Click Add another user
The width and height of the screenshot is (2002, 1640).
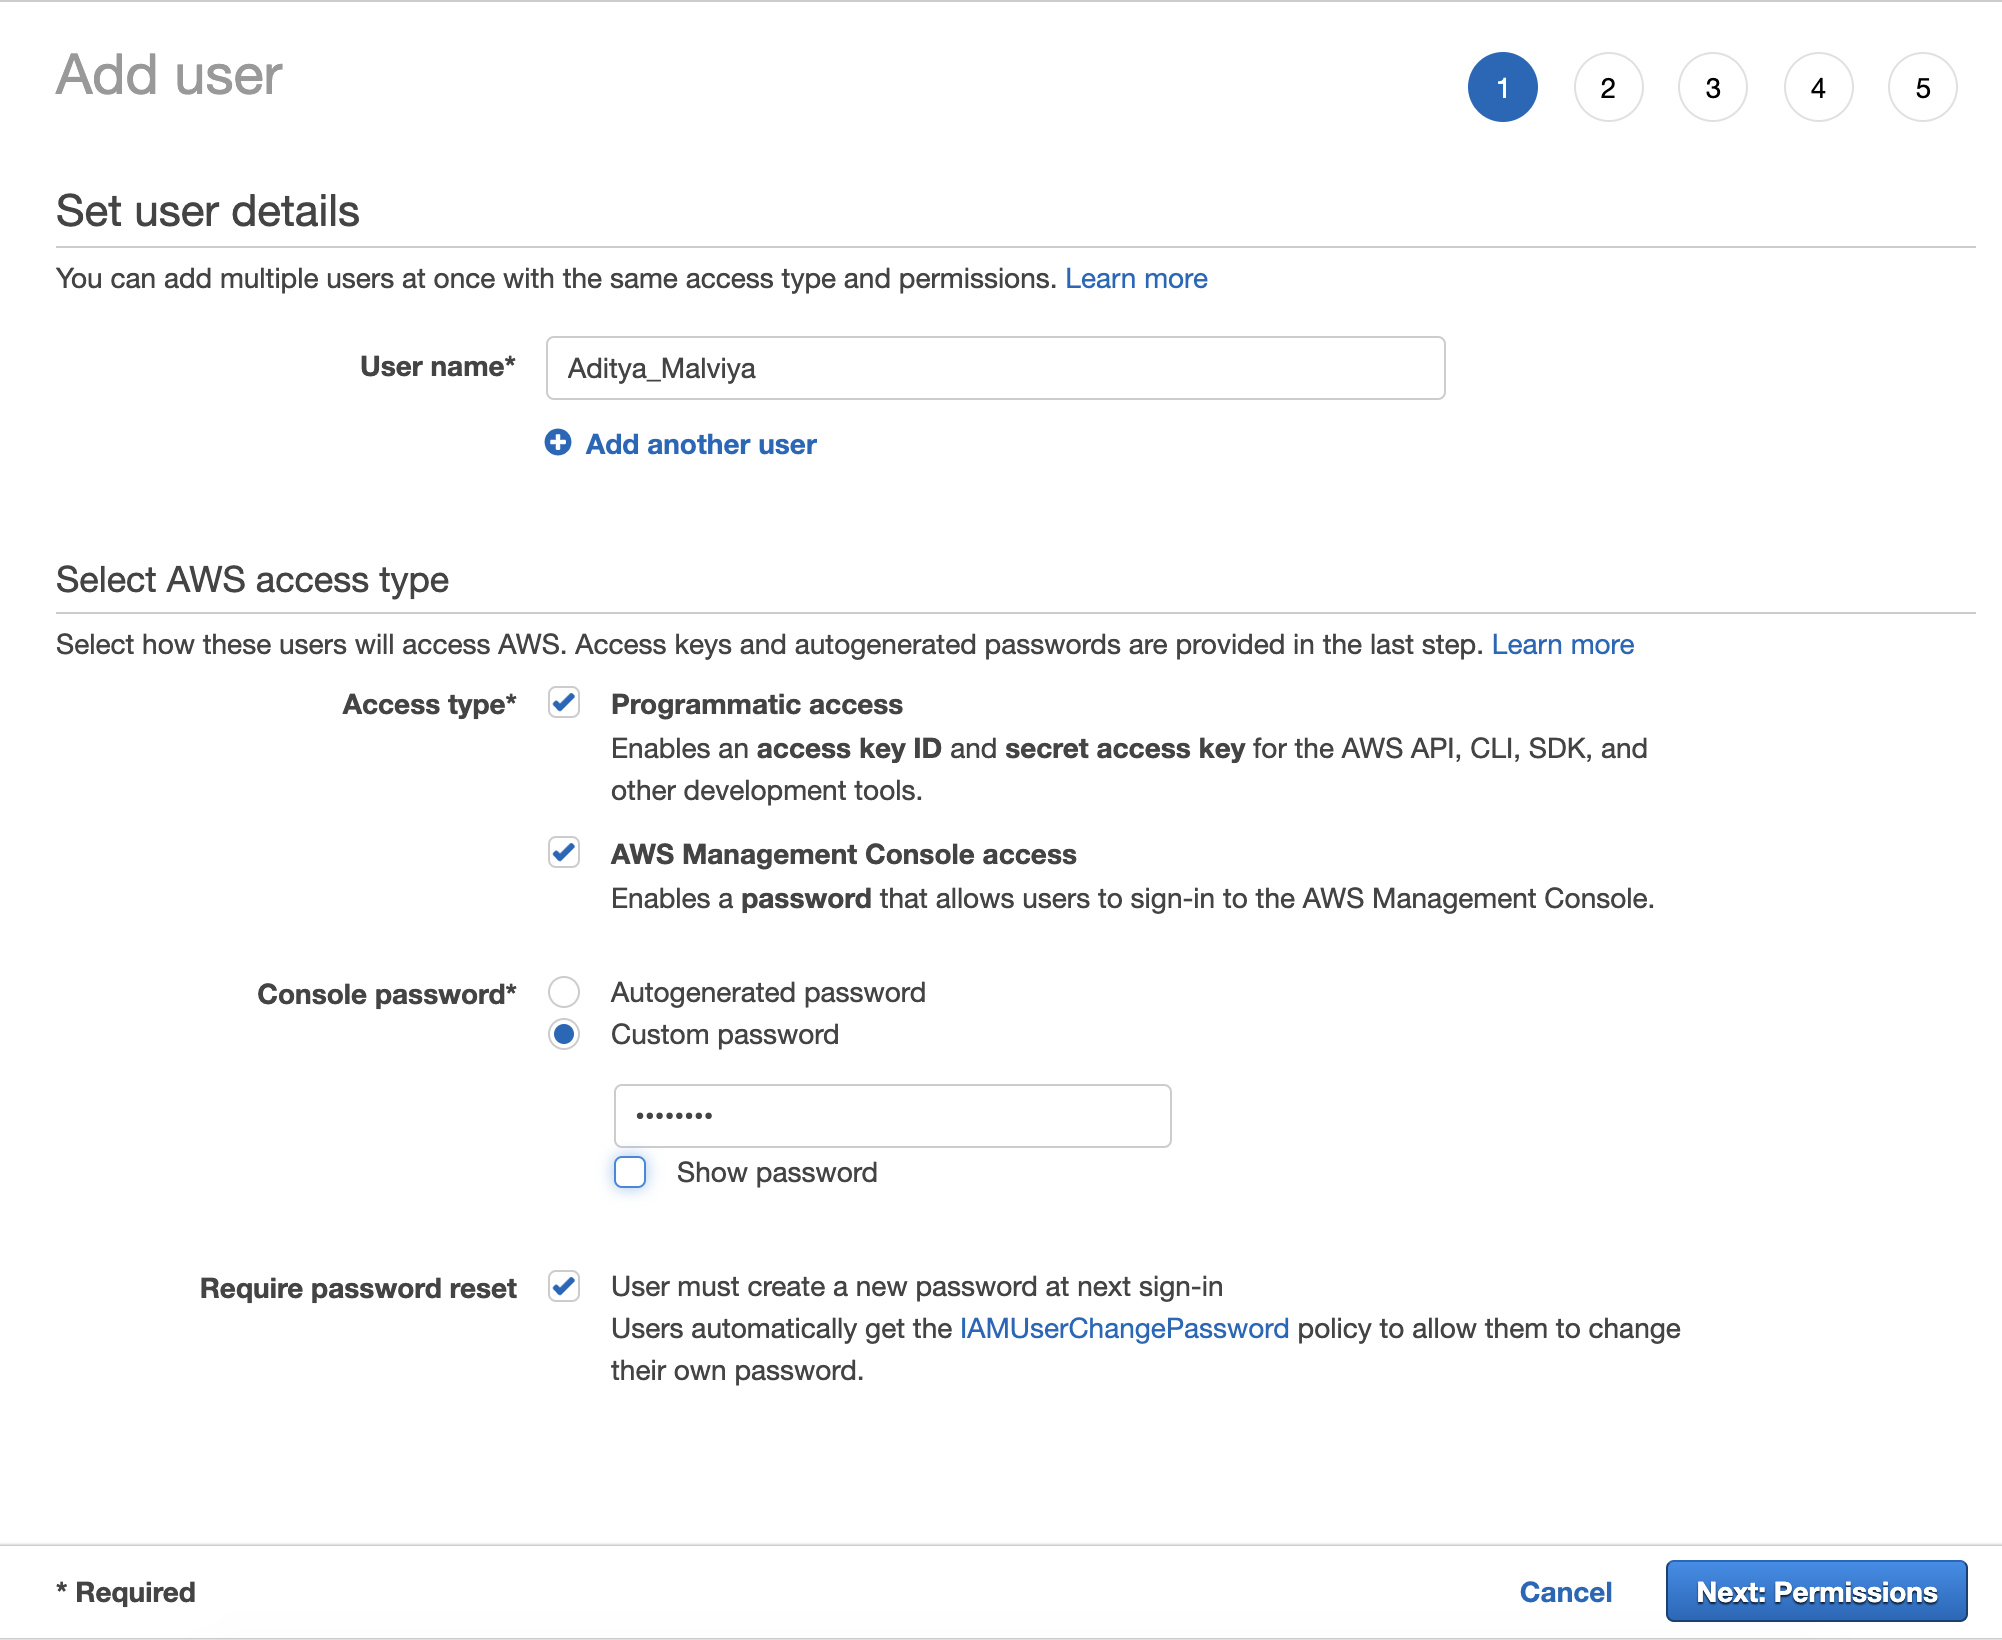[x=700, y=444]
